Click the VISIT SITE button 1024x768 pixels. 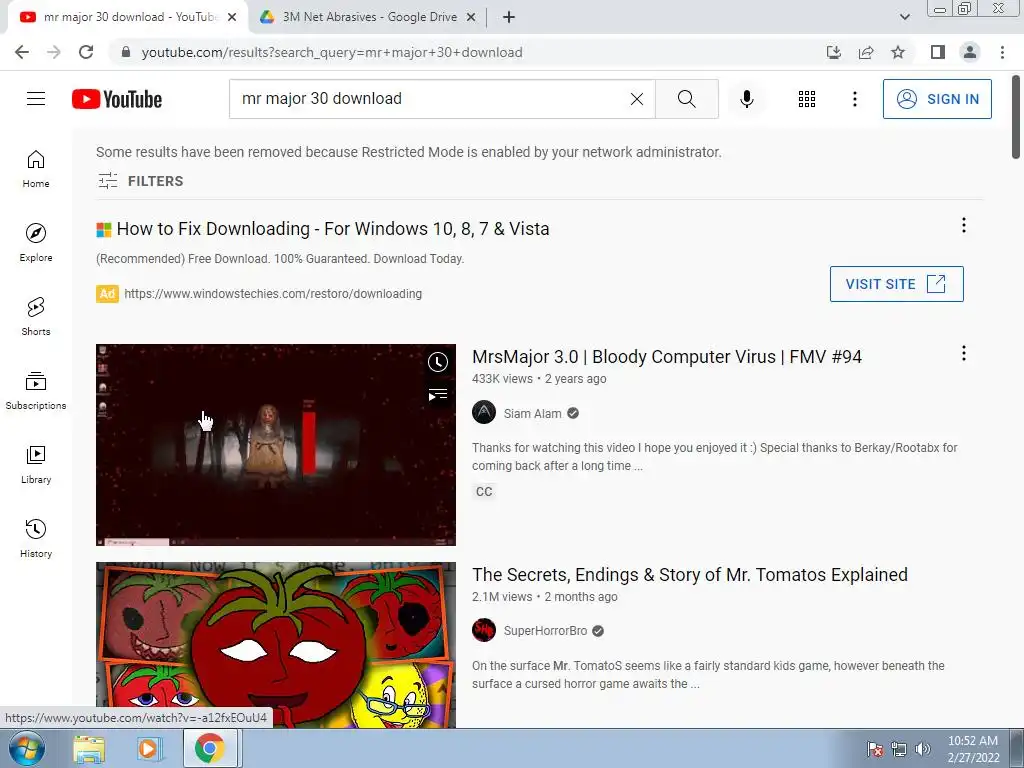click(x=897, y=284)
